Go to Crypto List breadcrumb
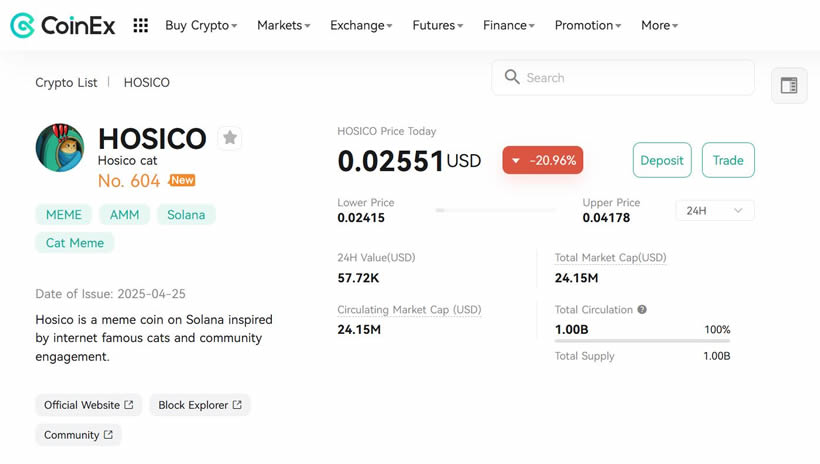820x464 pixels. point(66,82)
